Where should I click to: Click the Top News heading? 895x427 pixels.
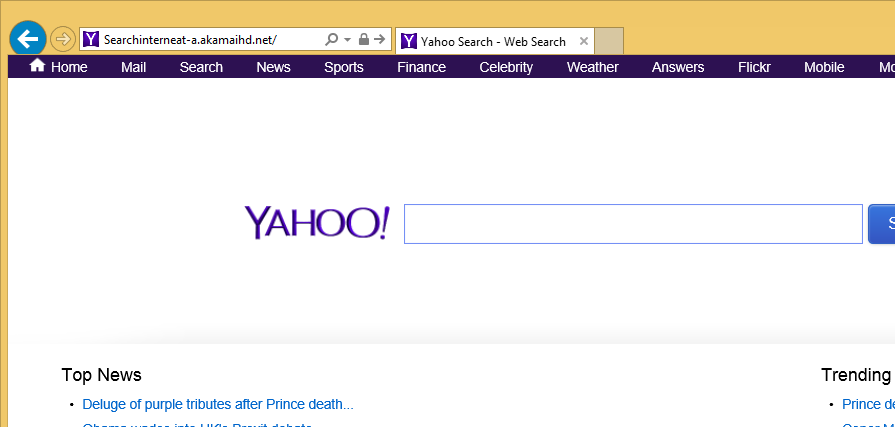[x=102, y=375]
